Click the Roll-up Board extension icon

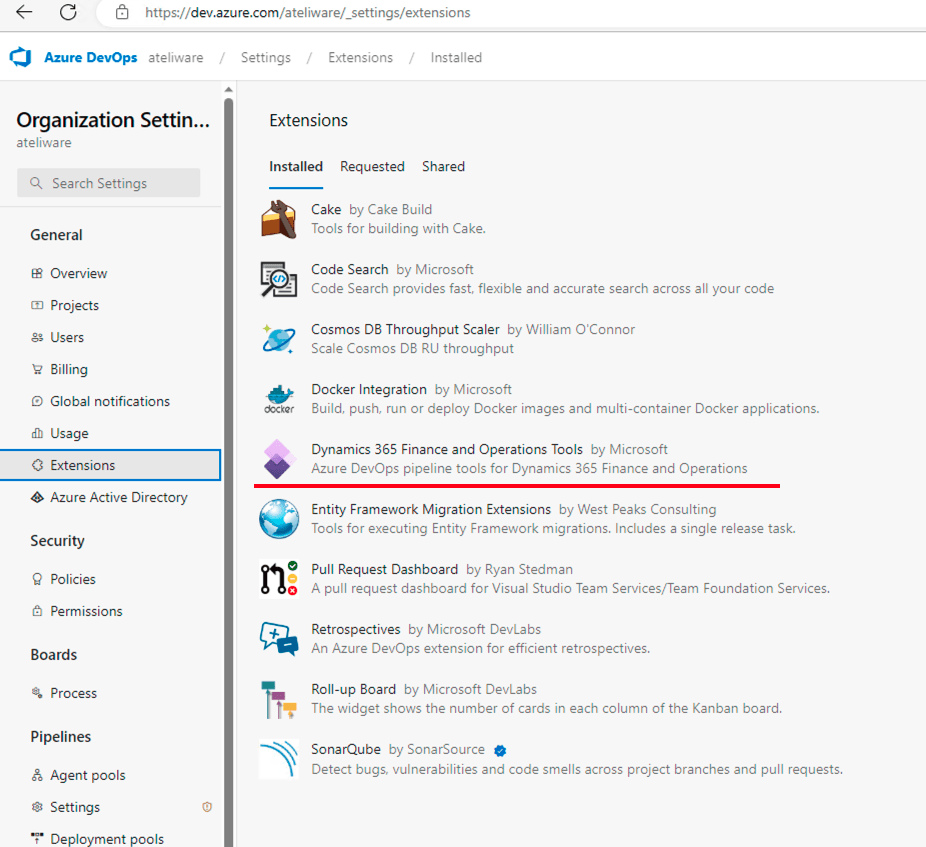click(279, 699)
